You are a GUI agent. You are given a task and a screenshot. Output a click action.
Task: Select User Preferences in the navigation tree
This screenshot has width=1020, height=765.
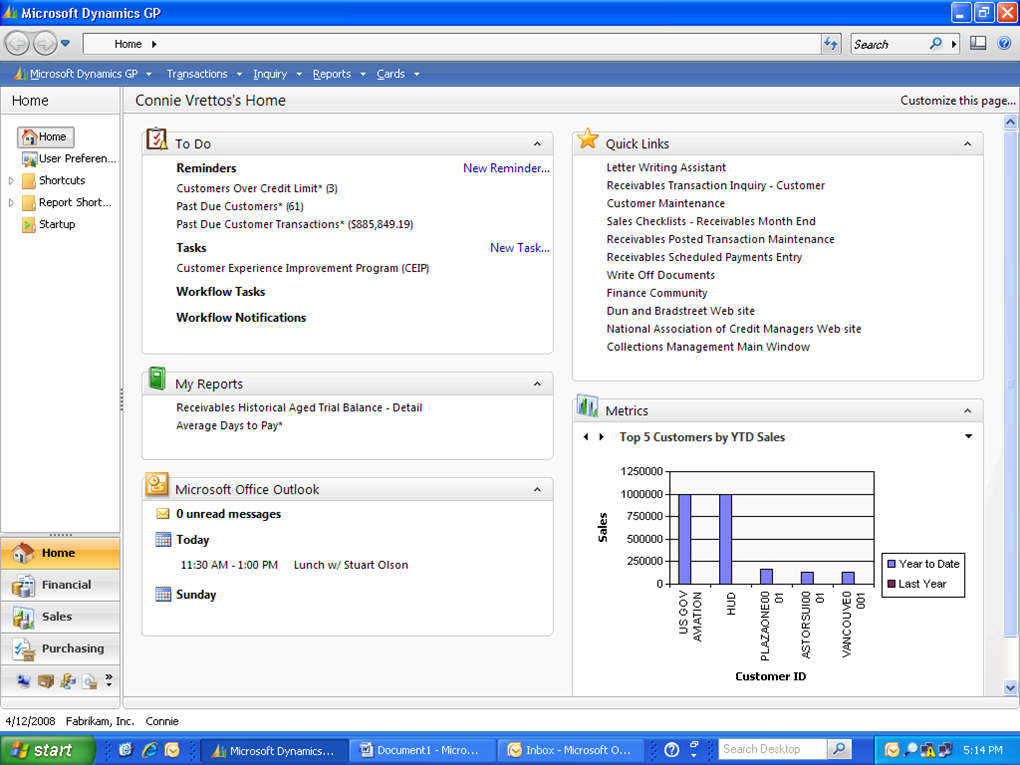coord(69,159)
